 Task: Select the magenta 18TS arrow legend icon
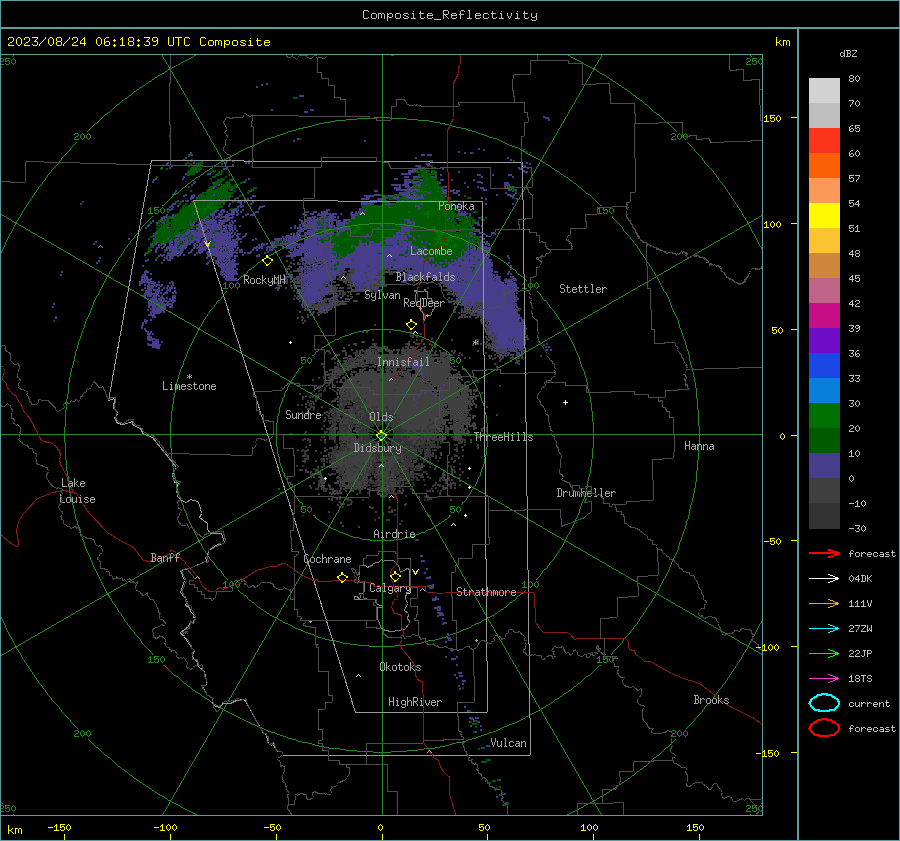click(824, 679)
